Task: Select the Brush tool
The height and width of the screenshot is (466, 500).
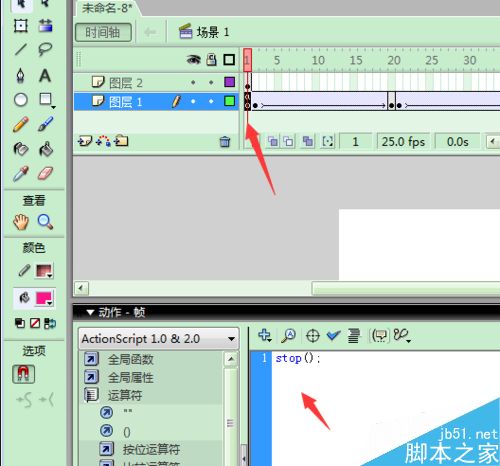Action: 46,124
